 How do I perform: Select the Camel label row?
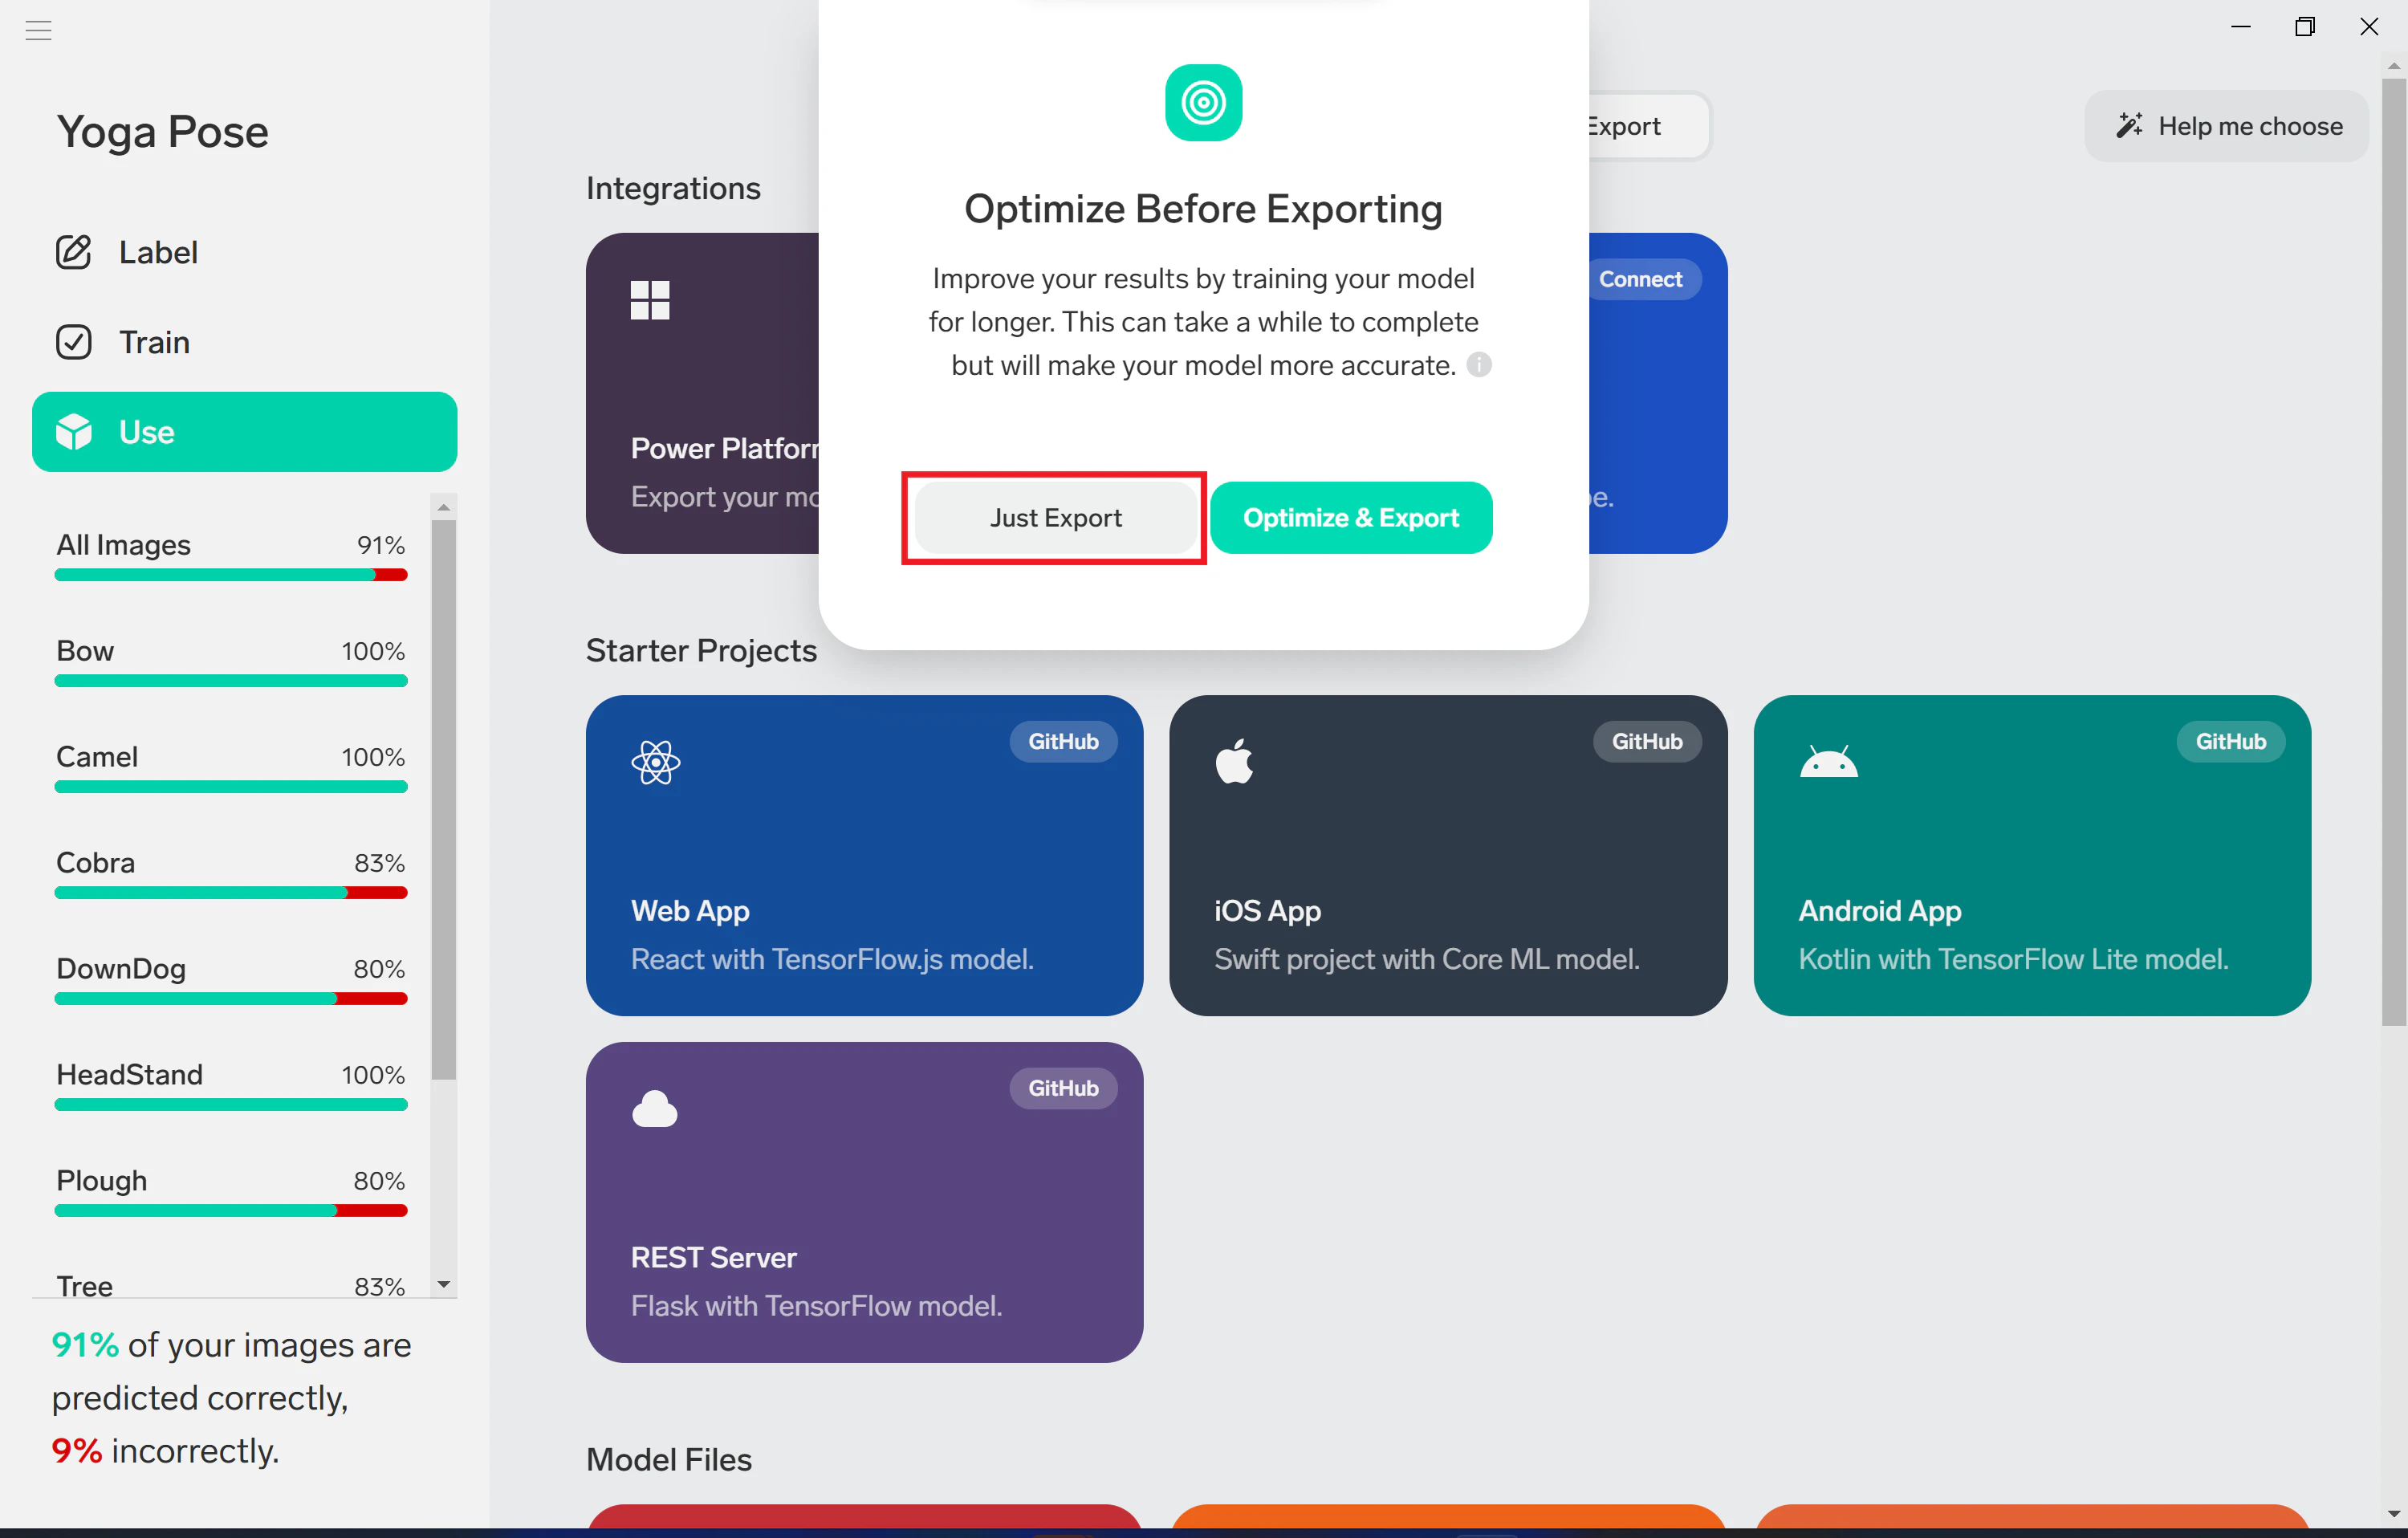231,767
